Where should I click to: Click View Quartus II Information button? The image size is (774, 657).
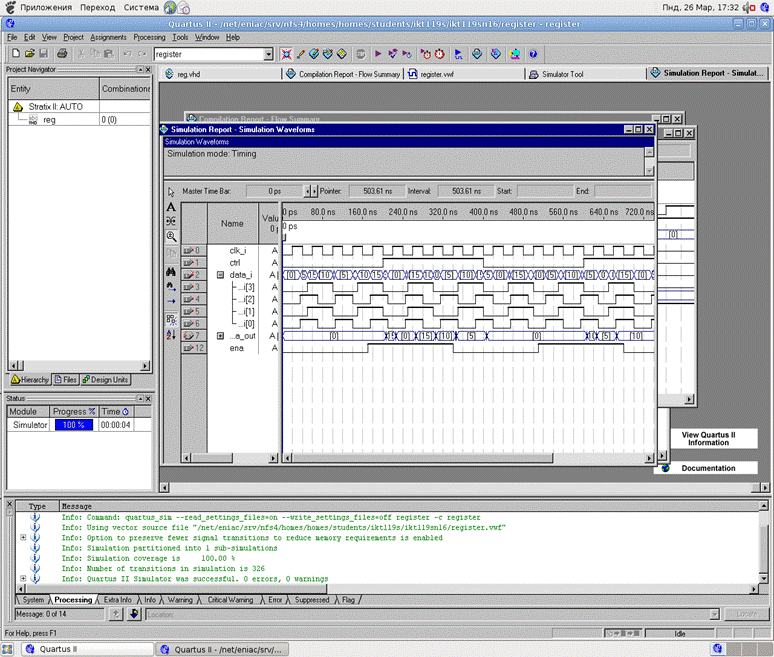click(x=708, y=439)
